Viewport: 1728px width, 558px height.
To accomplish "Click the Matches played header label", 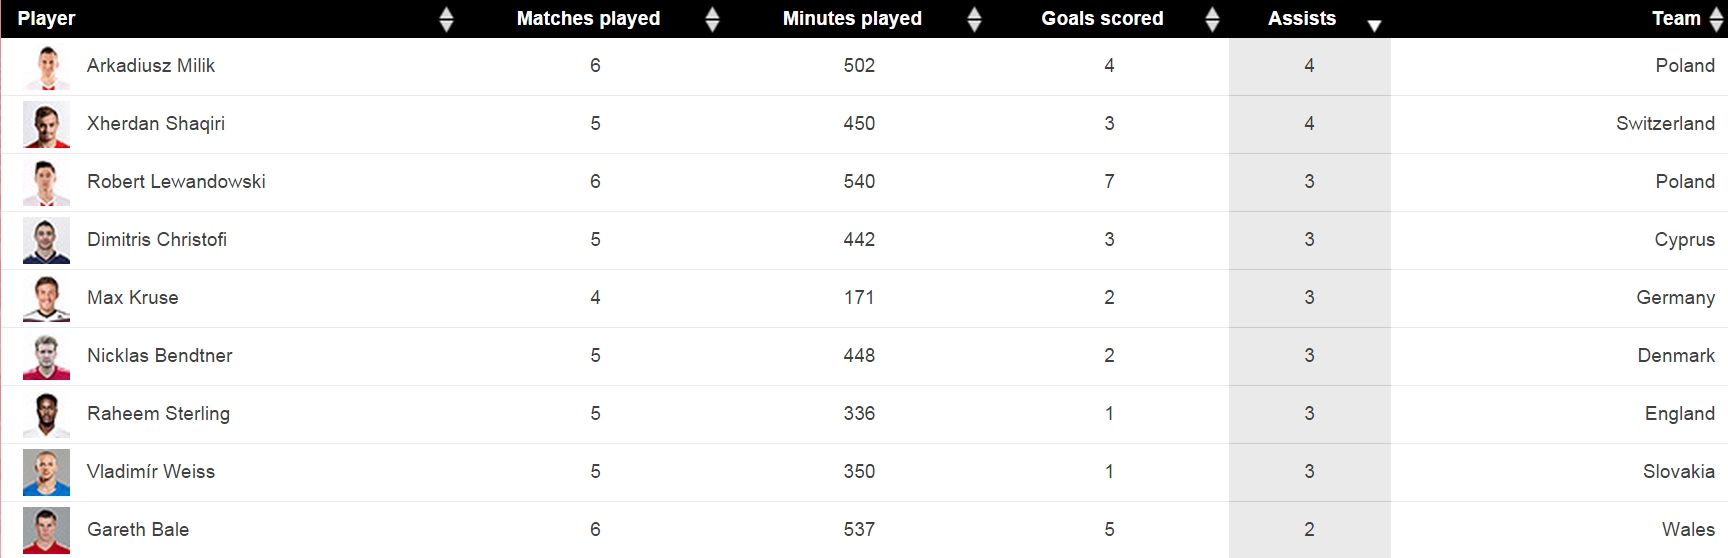I will point(588,19).
